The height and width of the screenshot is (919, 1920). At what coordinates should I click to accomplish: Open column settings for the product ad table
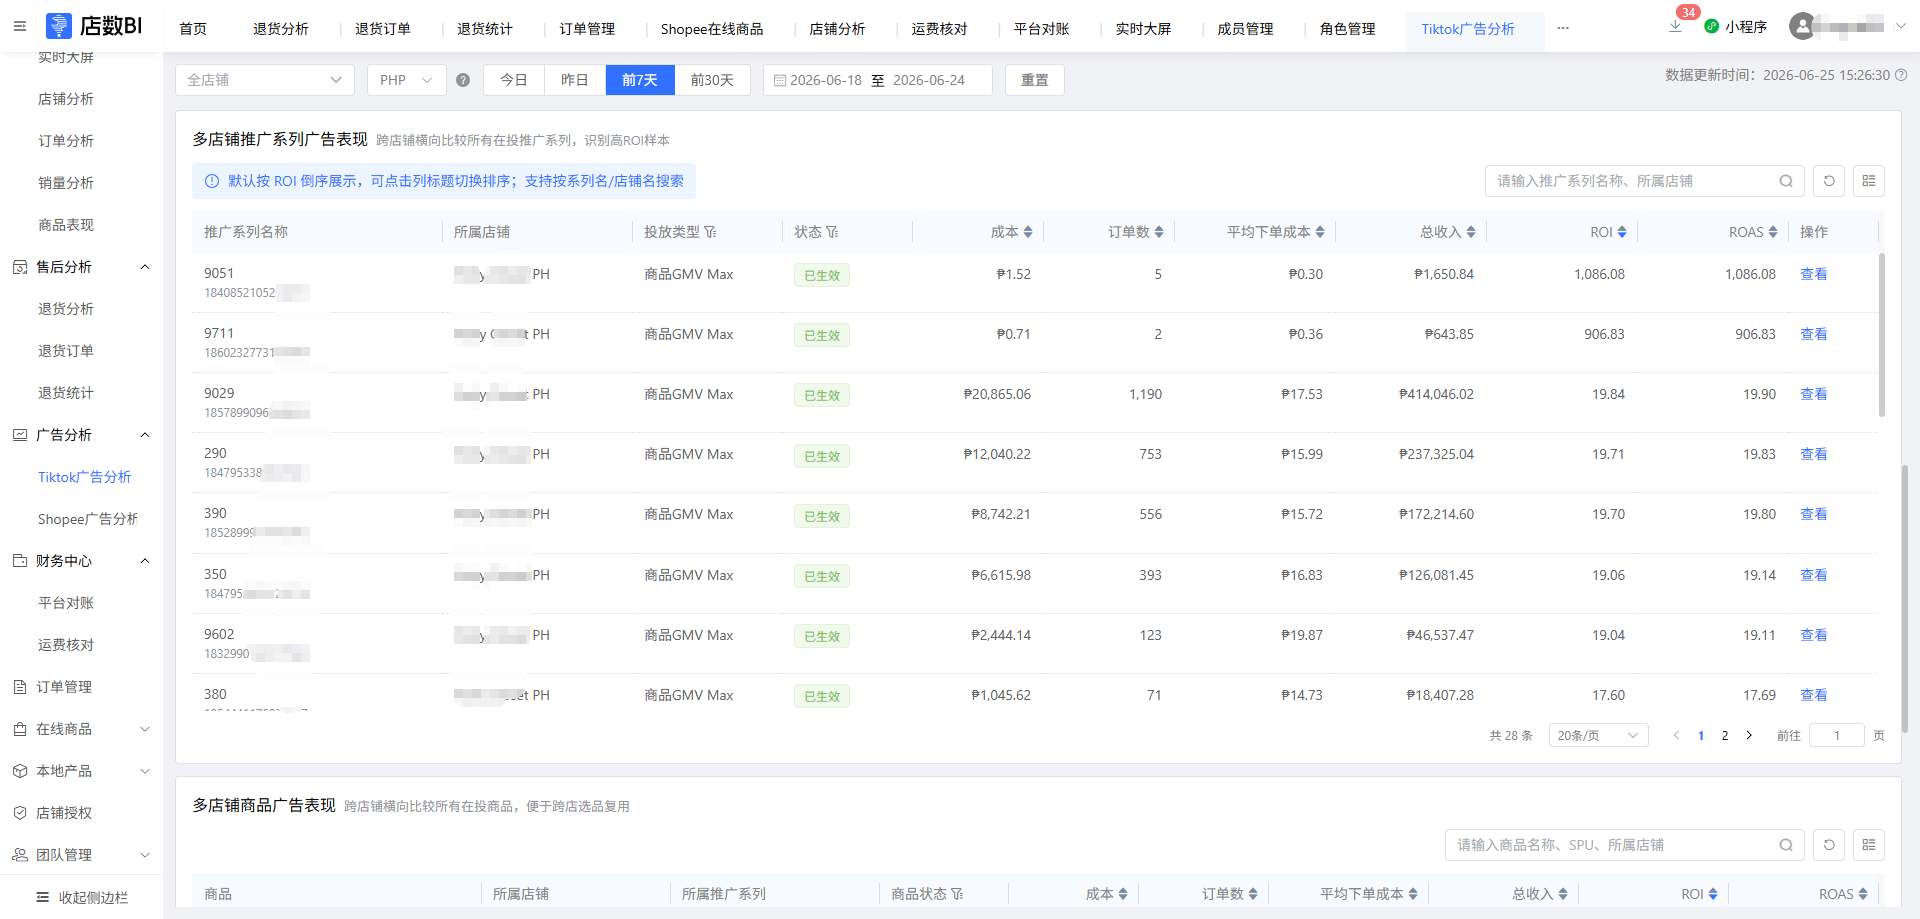point(1869,845)
